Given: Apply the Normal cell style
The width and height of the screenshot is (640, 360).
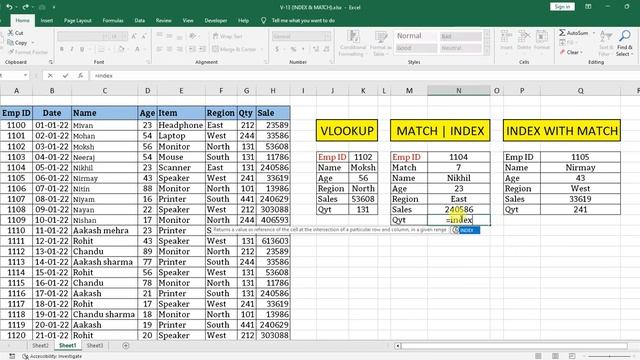Looking at the screenshot, I should click(x=416, y=36).
